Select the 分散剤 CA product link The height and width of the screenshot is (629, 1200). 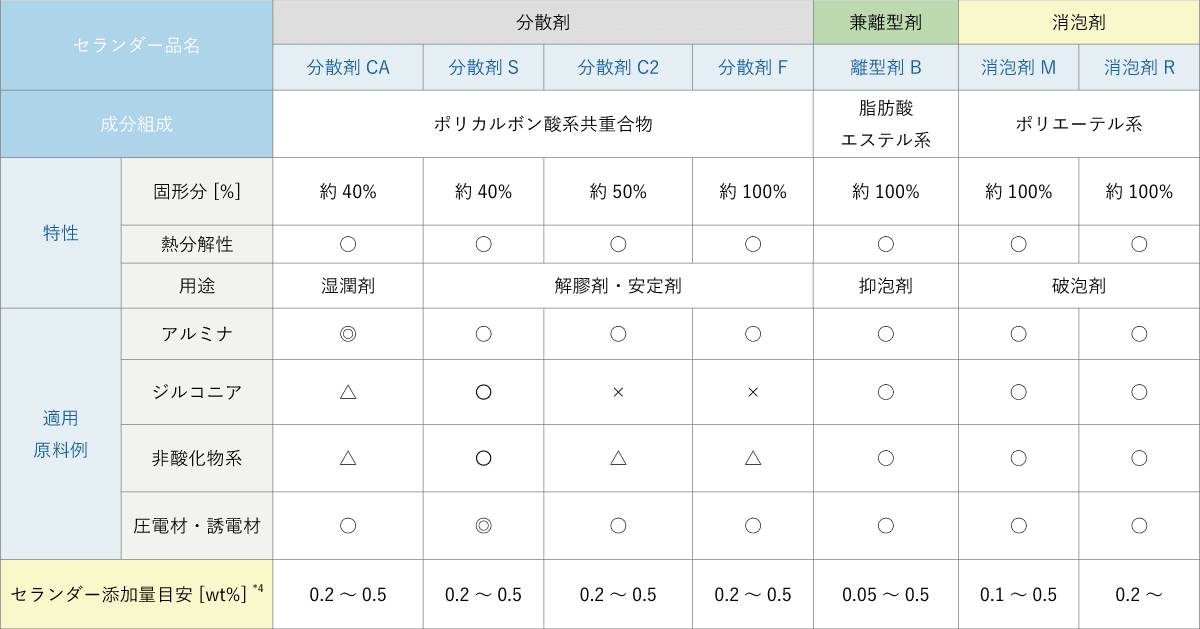(348, 68)
